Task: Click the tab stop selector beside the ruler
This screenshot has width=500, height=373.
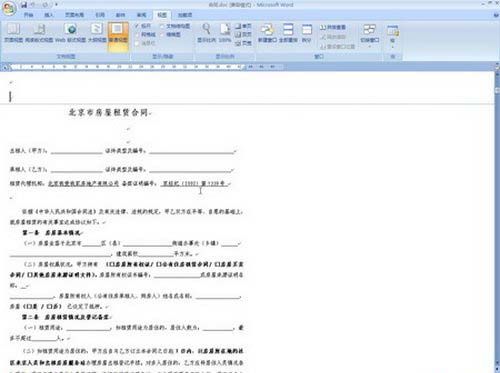Action: [x=5, y=67]
